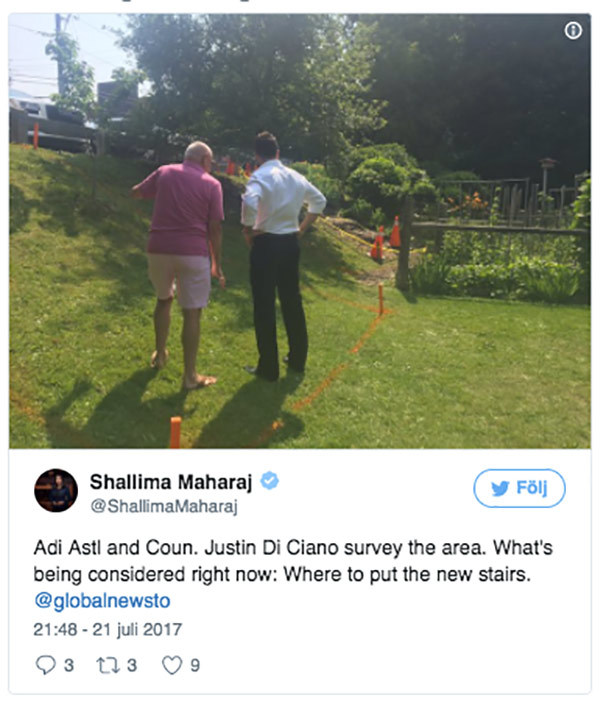Click the reply speech bubble icon
The height and width of the screenshot is (701, 600).
tap(45, 665)
